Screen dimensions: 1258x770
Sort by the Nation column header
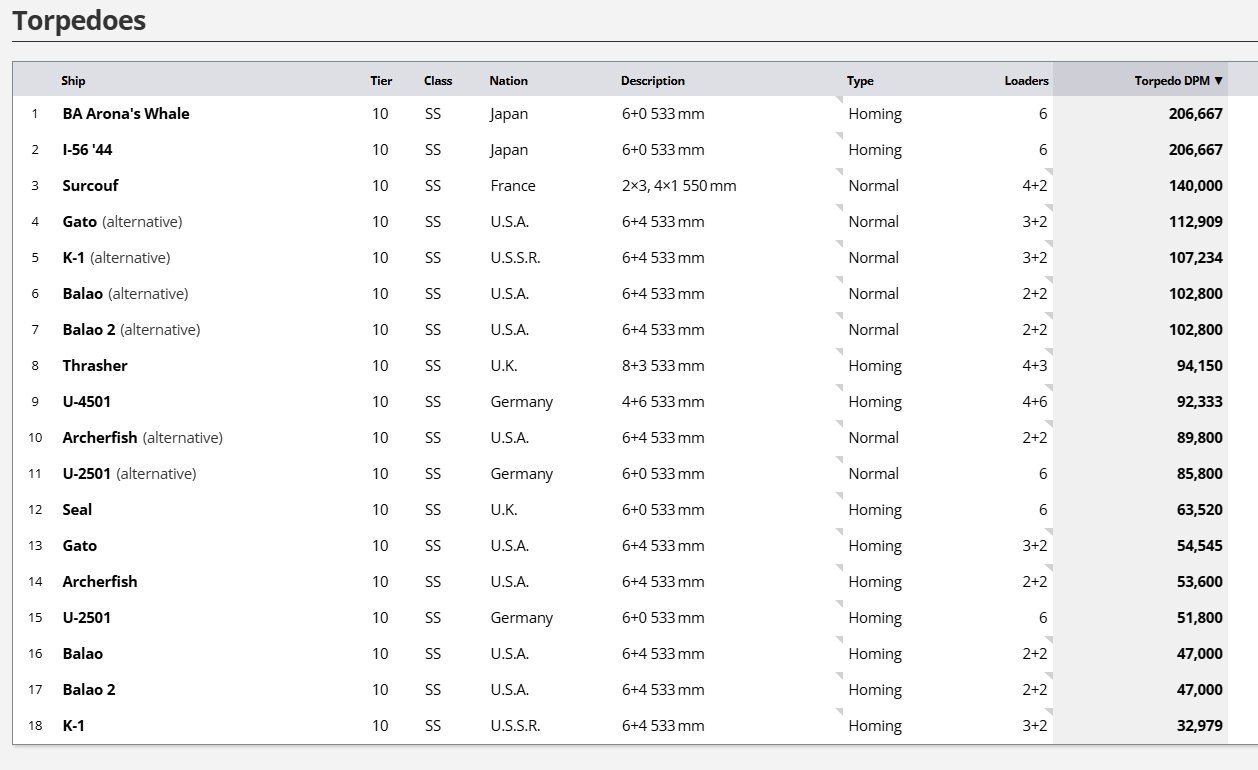pos(508,81)
